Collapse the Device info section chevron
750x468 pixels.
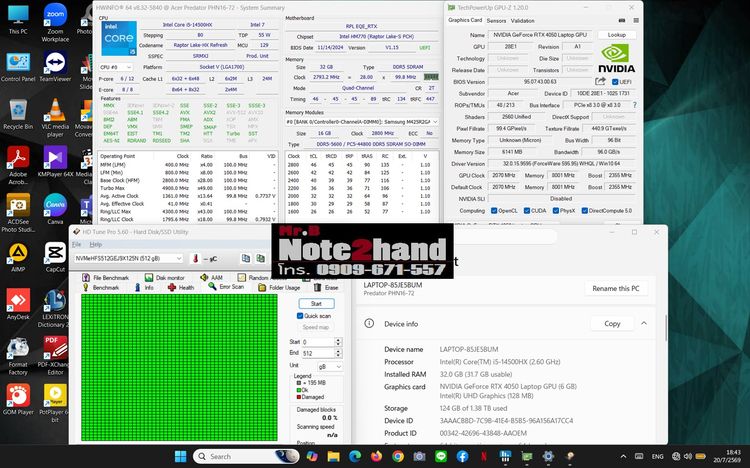click(x=644, y=323)
